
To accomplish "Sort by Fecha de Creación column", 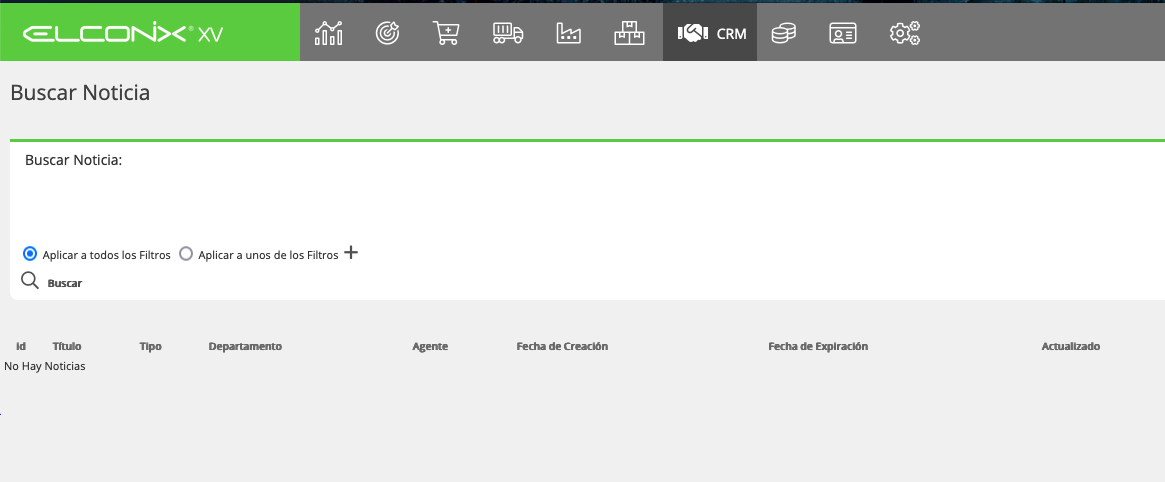I will [562, 346].
